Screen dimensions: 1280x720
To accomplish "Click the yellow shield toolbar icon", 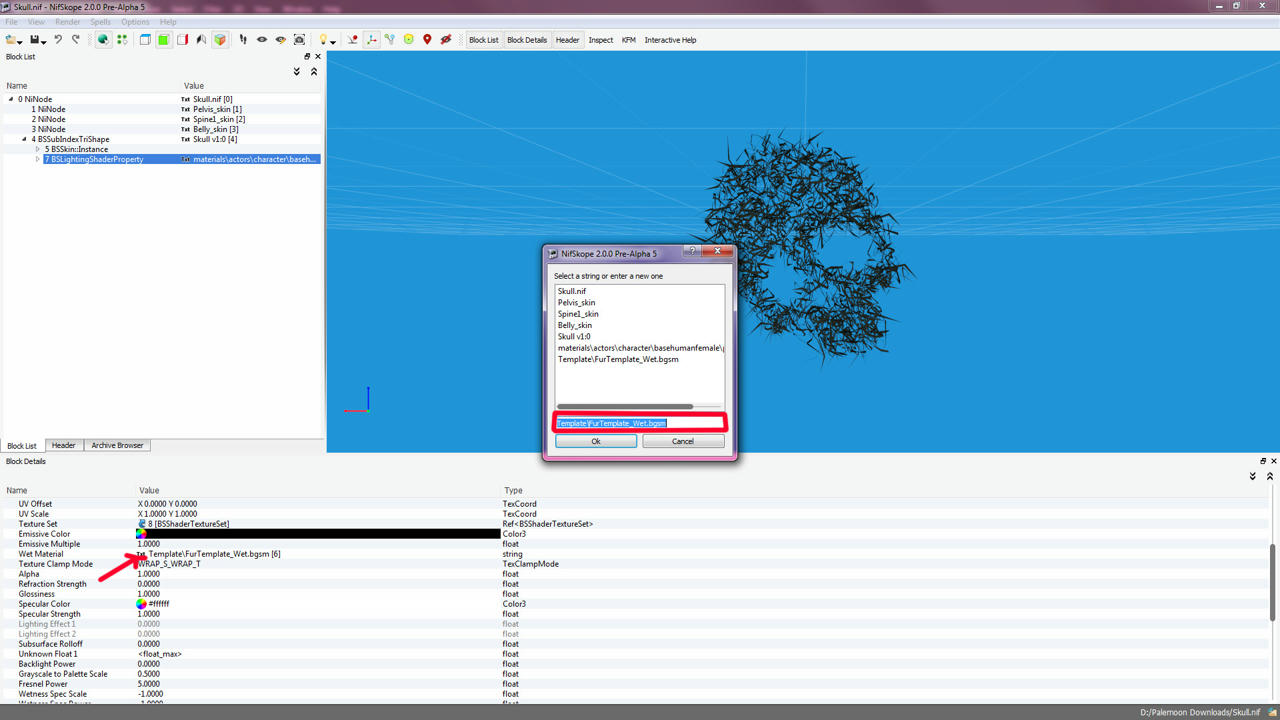I will click(409, 40).
